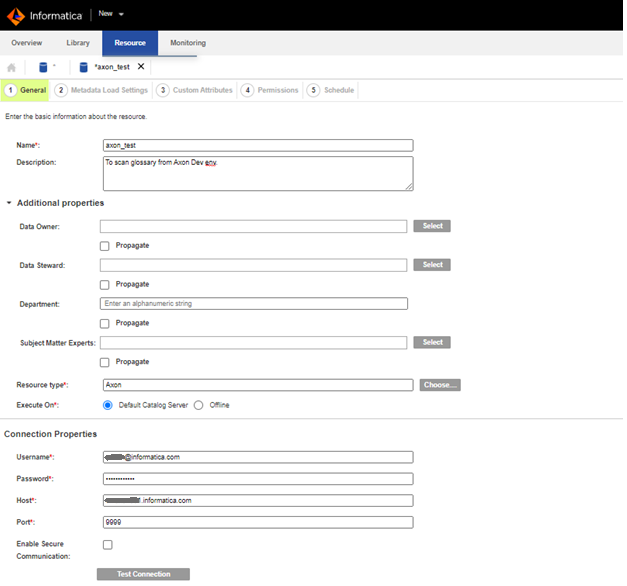Enable Propagate under Subject Matter Experts
627x586 pixels.
click(x=105, y=362)
